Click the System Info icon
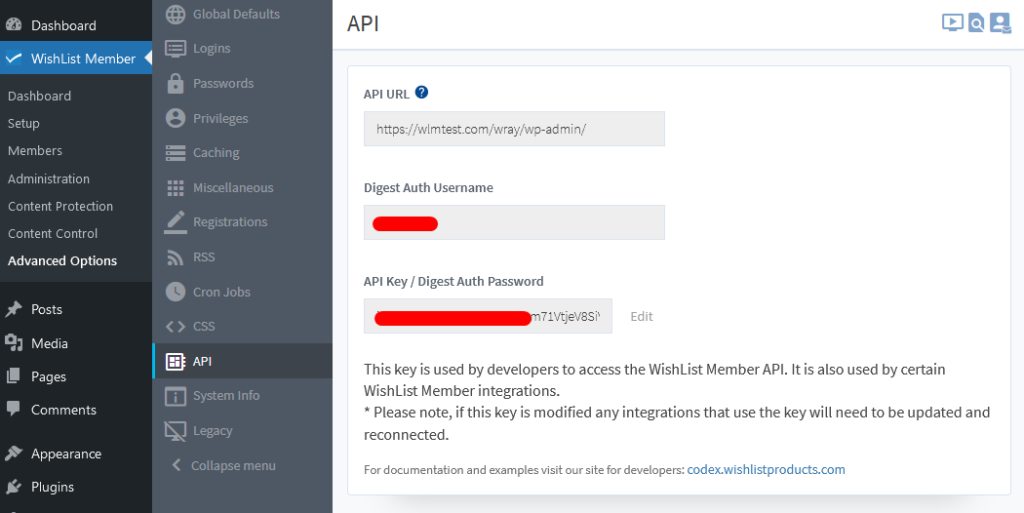This screenshot has width=1024, height=513. 175,396
